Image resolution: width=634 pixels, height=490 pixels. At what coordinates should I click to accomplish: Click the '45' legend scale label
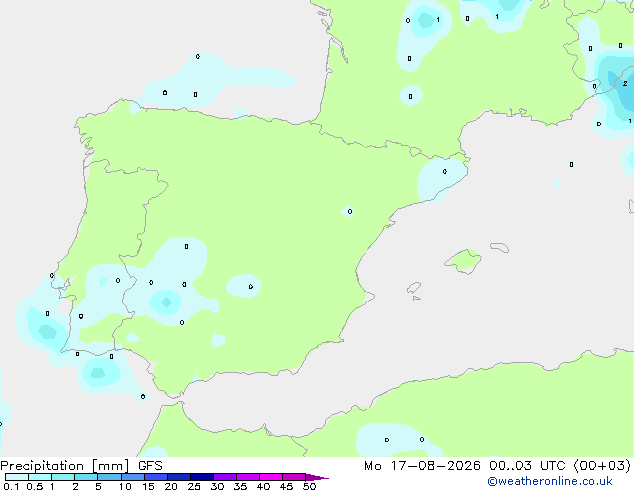click(286, 486)
